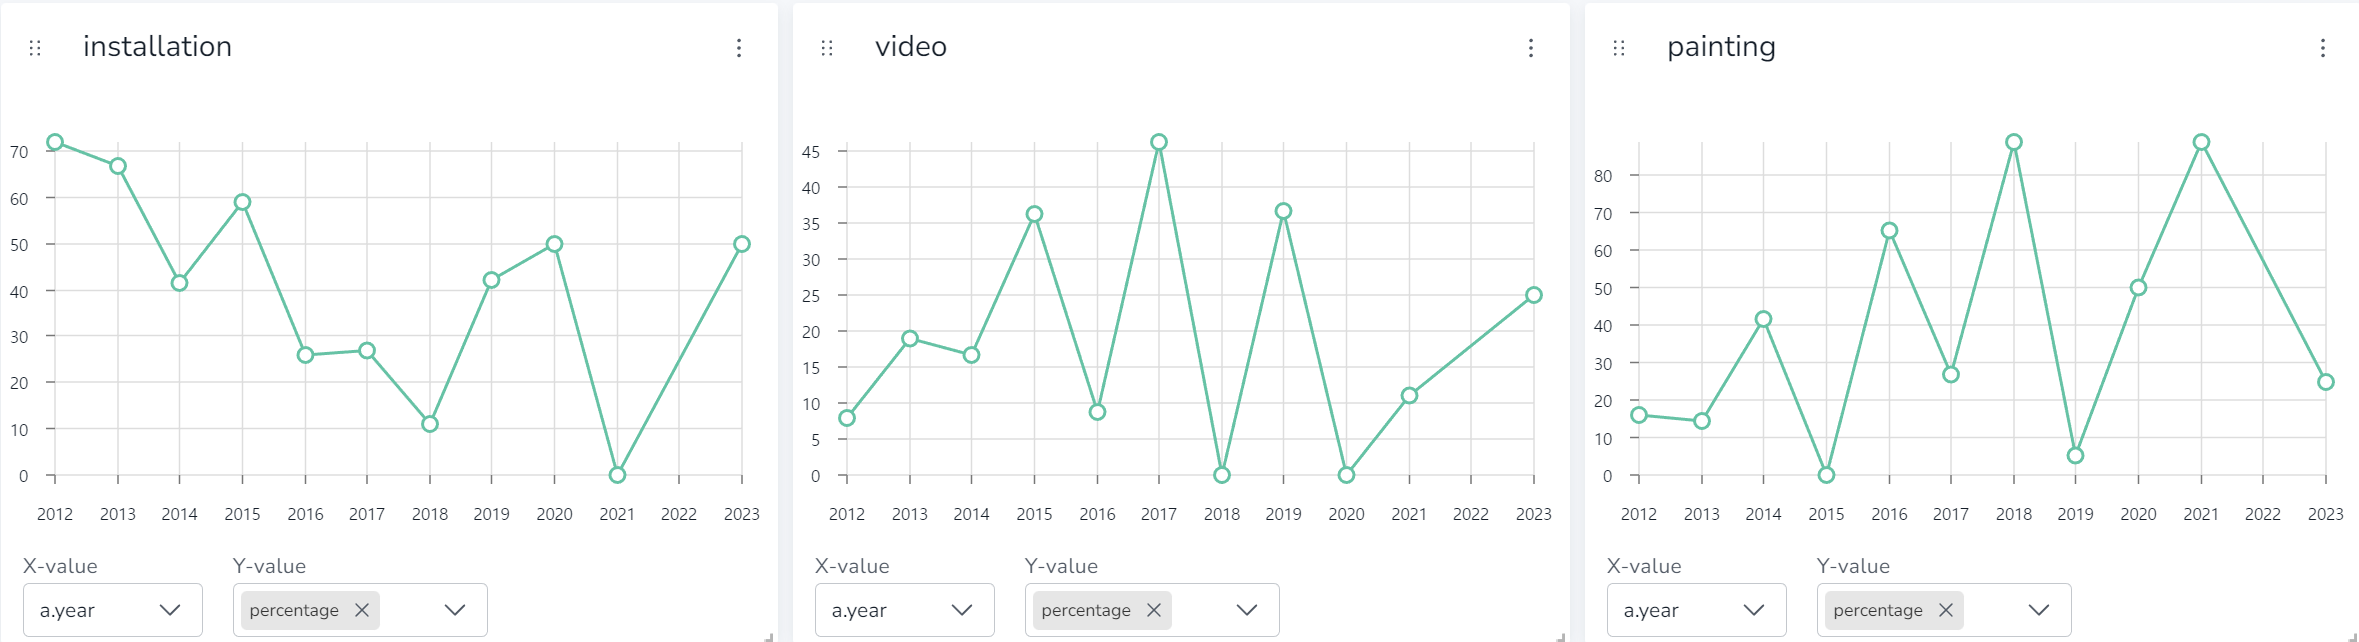The height and width of the screenshot is (642, 2359).
Task: Open the video panel three-dot menu
Action: [x=1531, y=48]
